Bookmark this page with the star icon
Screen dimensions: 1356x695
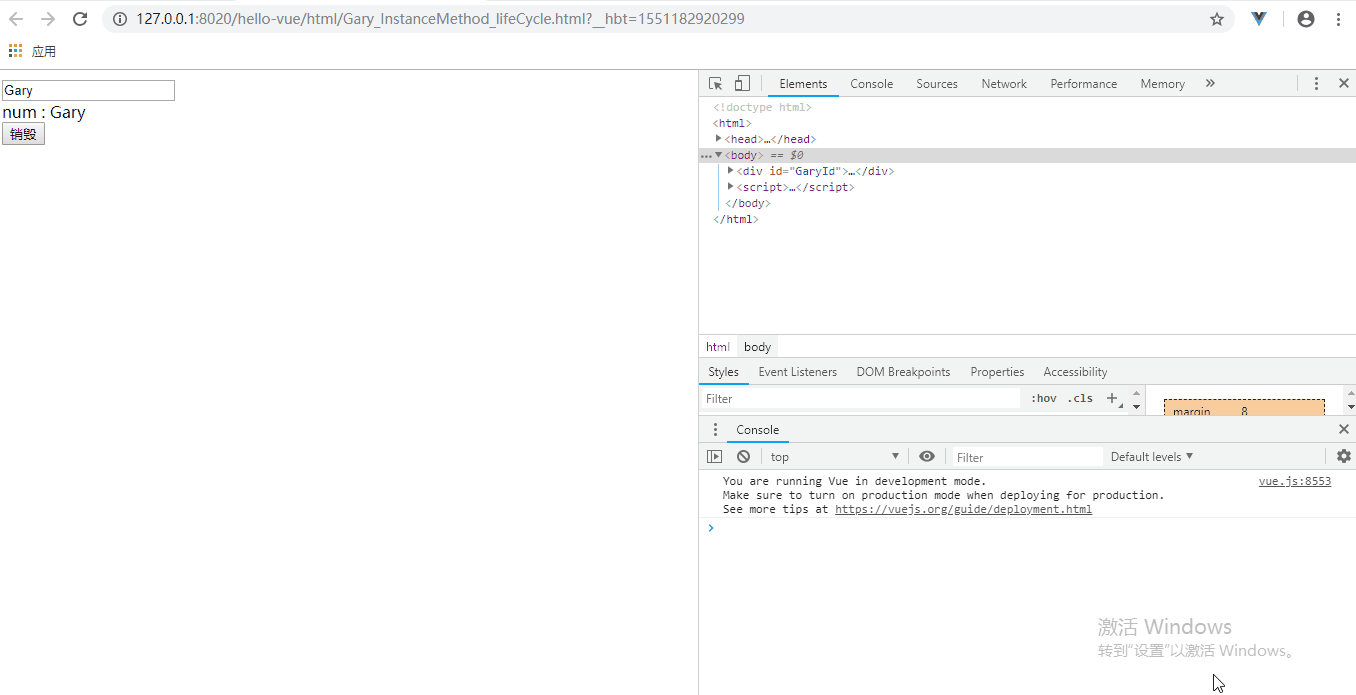[1217, 19]
